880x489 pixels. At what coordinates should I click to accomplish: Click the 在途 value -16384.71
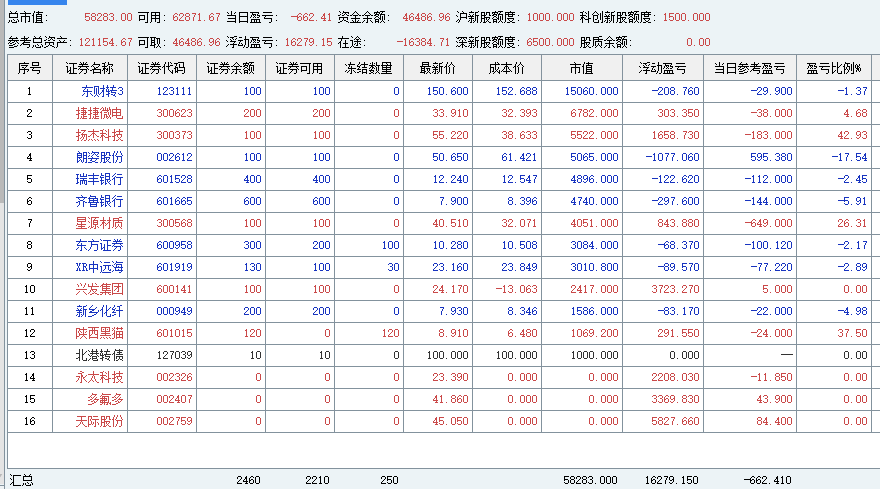pyautogui.click(x=423, y=42)
